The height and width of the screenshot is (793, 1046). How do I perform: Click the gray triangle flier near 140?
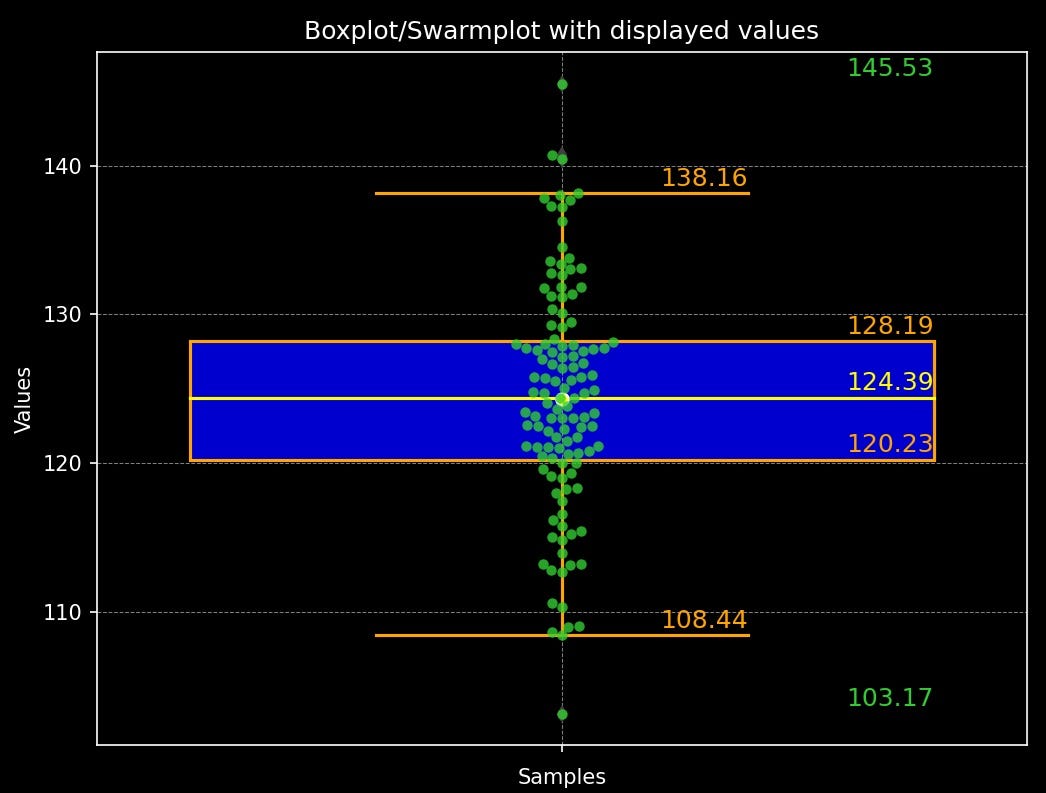pyautogui.click(x=562, y=152)
